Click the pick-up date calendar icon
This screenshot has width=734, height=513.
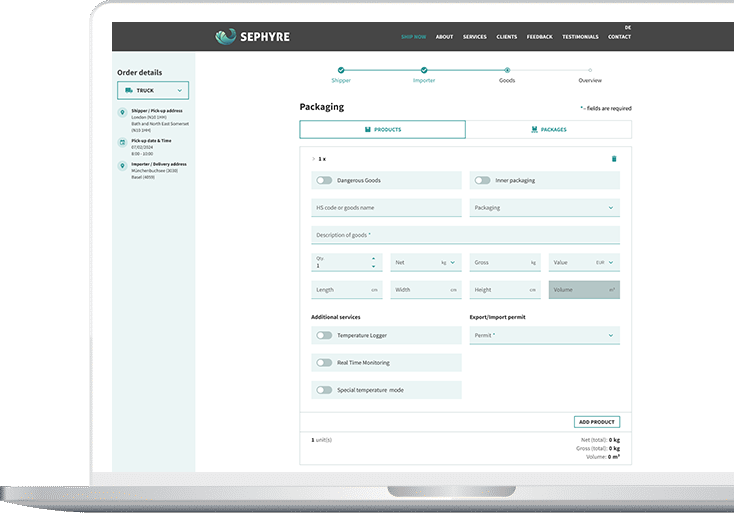point(122,141)
